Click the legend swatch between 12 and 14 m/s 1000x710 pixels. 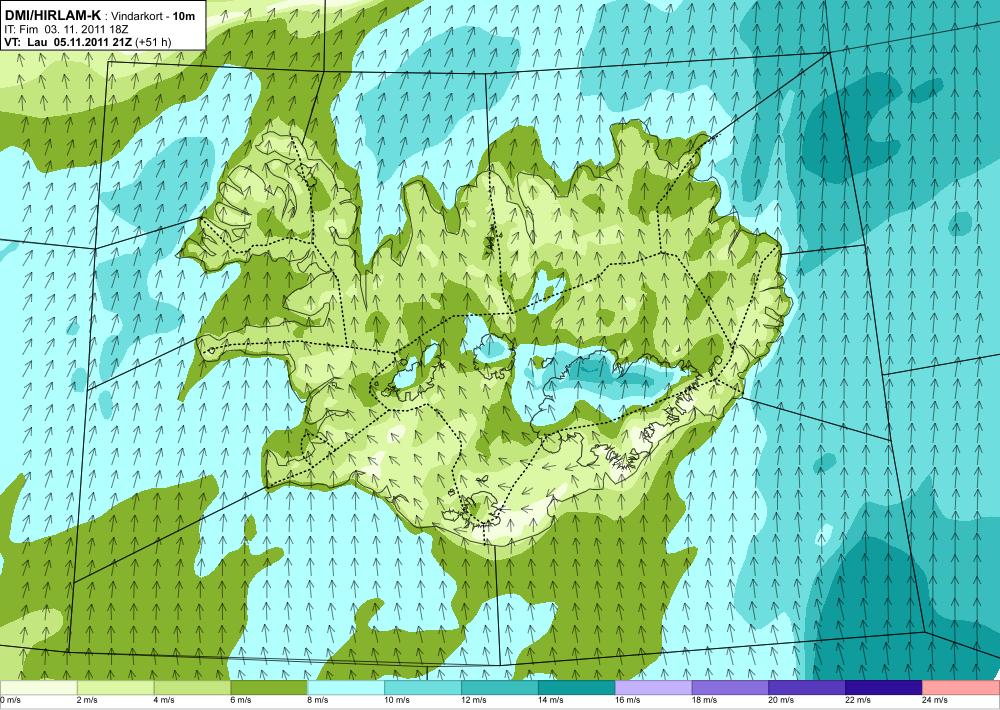point(499,688)
